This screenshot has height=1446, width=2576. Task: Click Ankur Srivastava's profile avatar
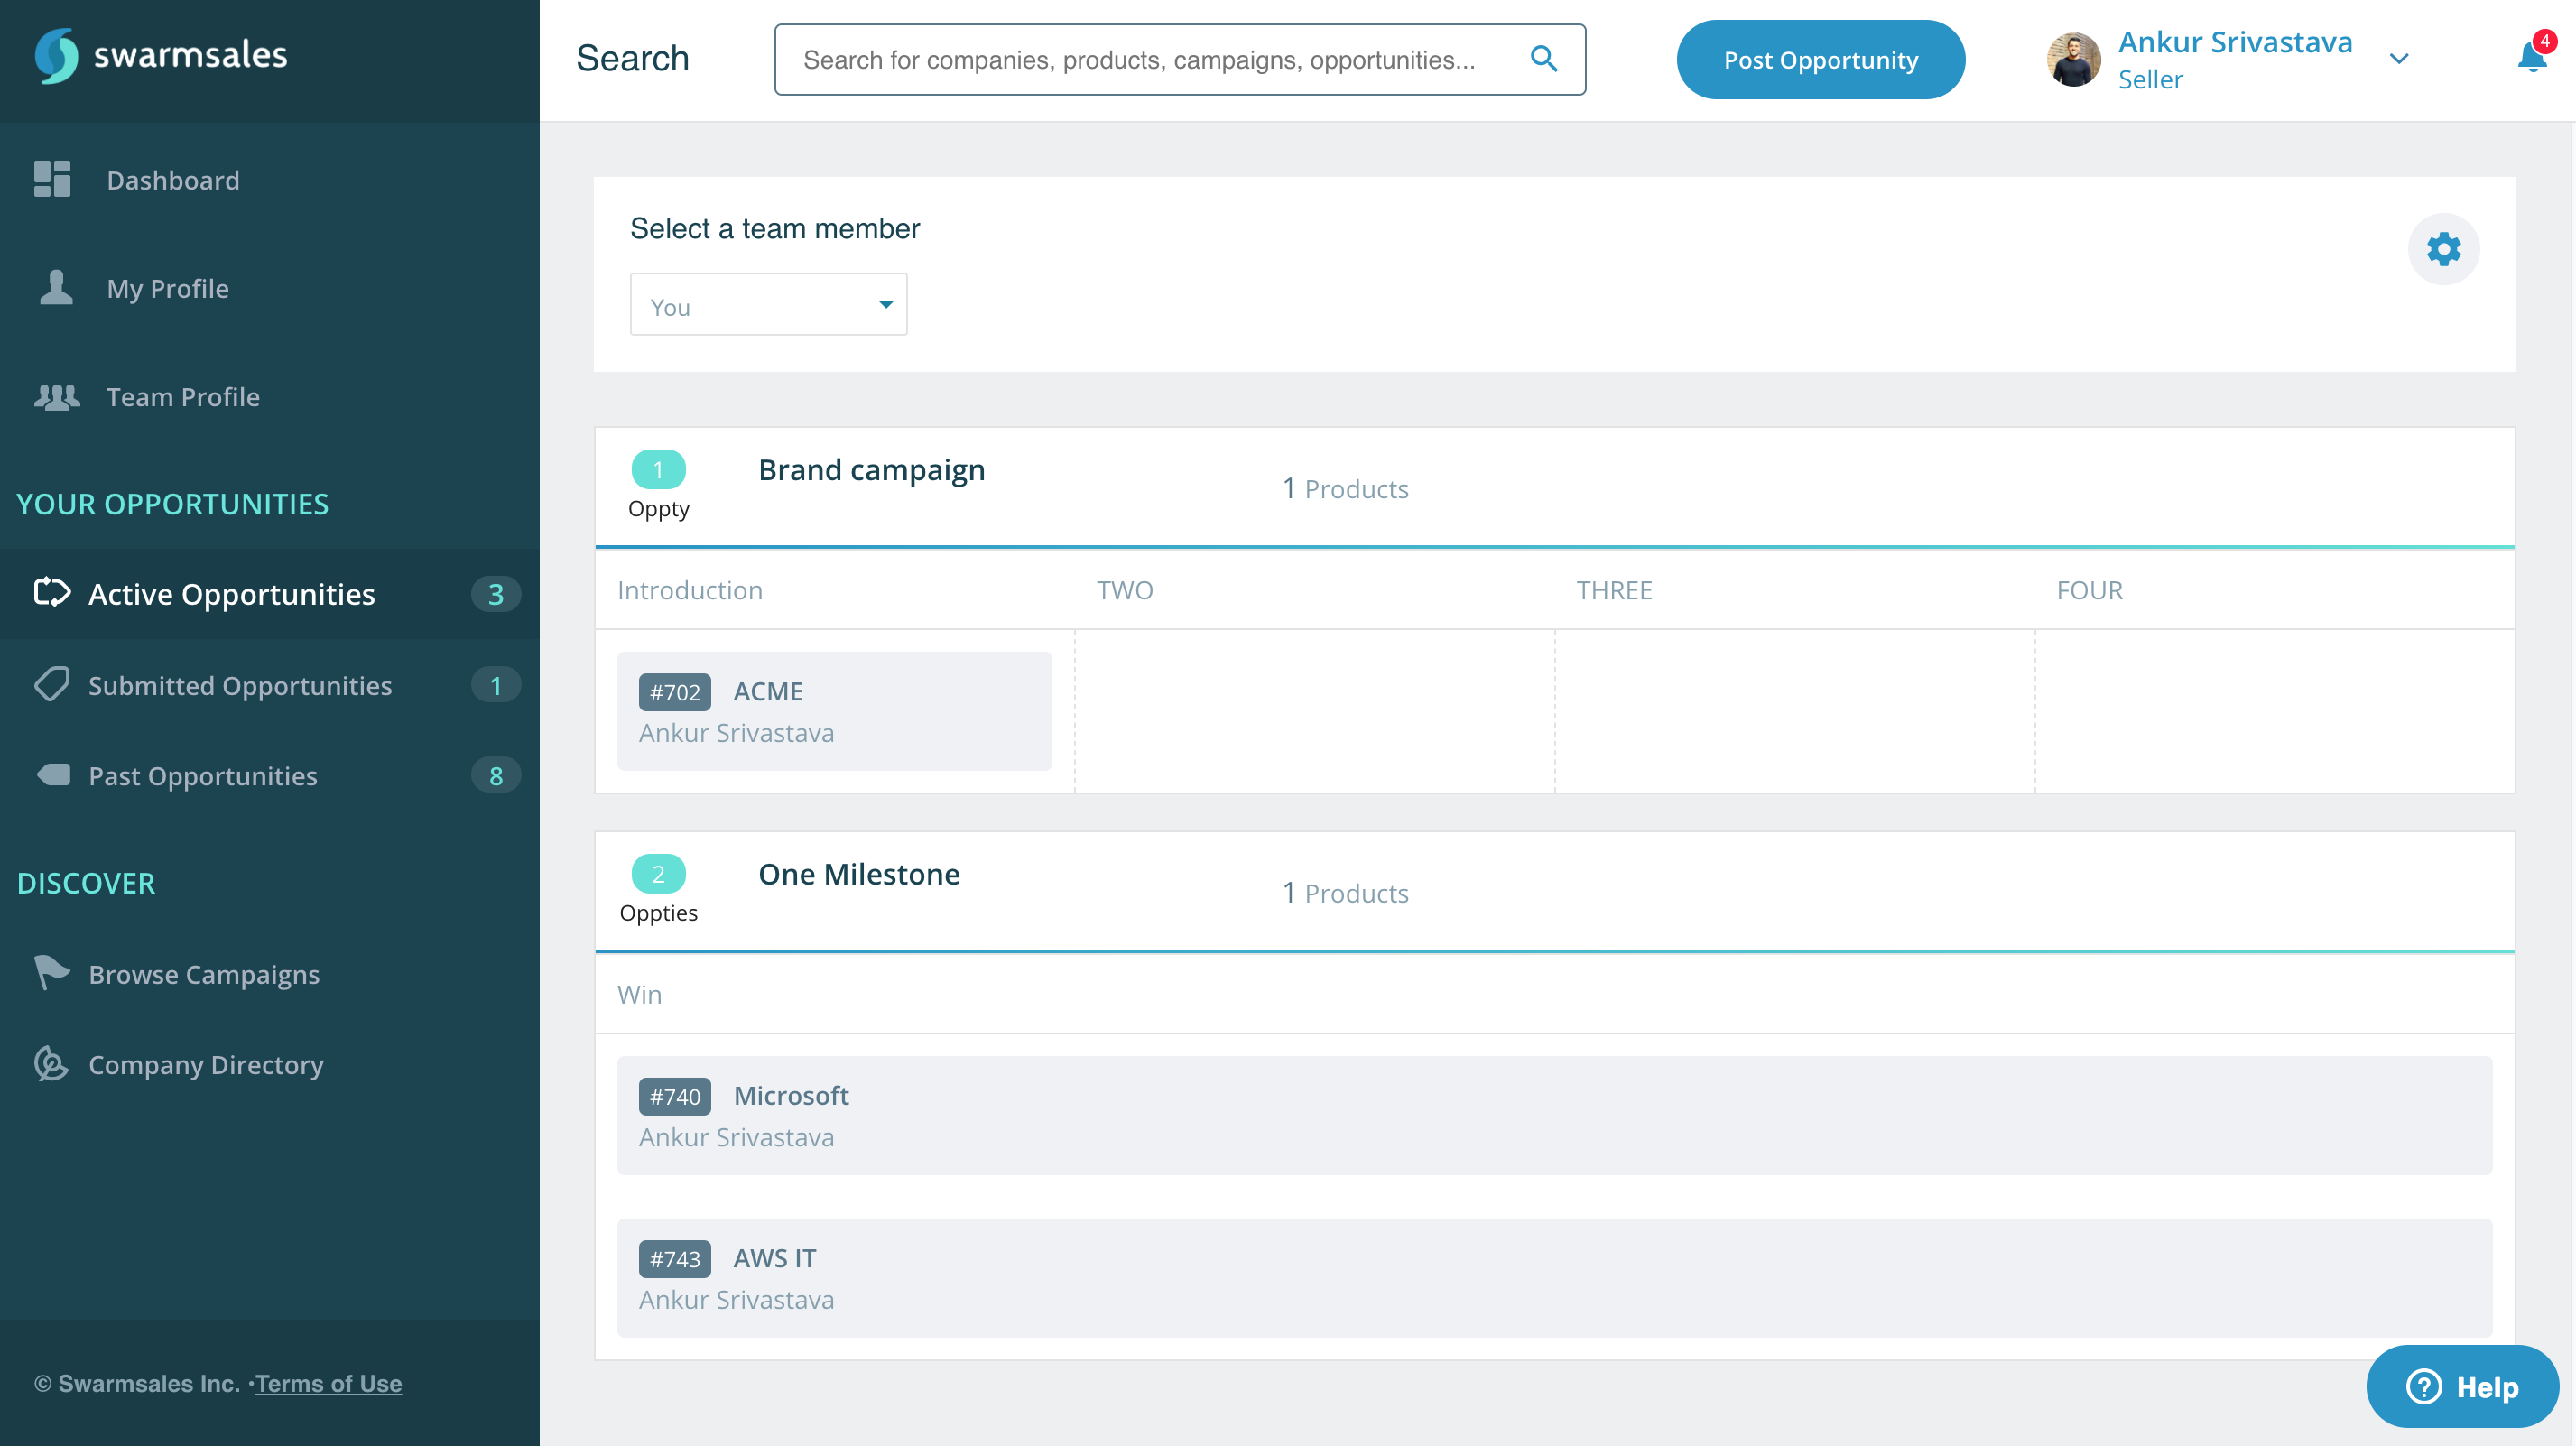pos(2073,60)
